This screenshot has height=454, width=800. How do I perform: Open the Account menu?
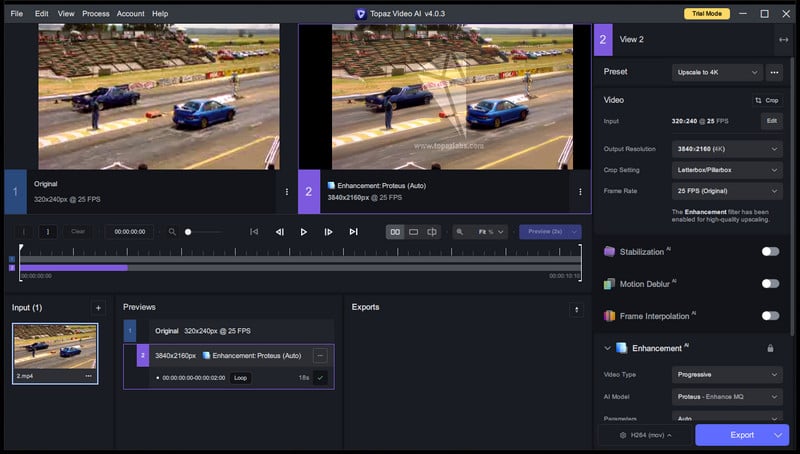coord(131,14)
